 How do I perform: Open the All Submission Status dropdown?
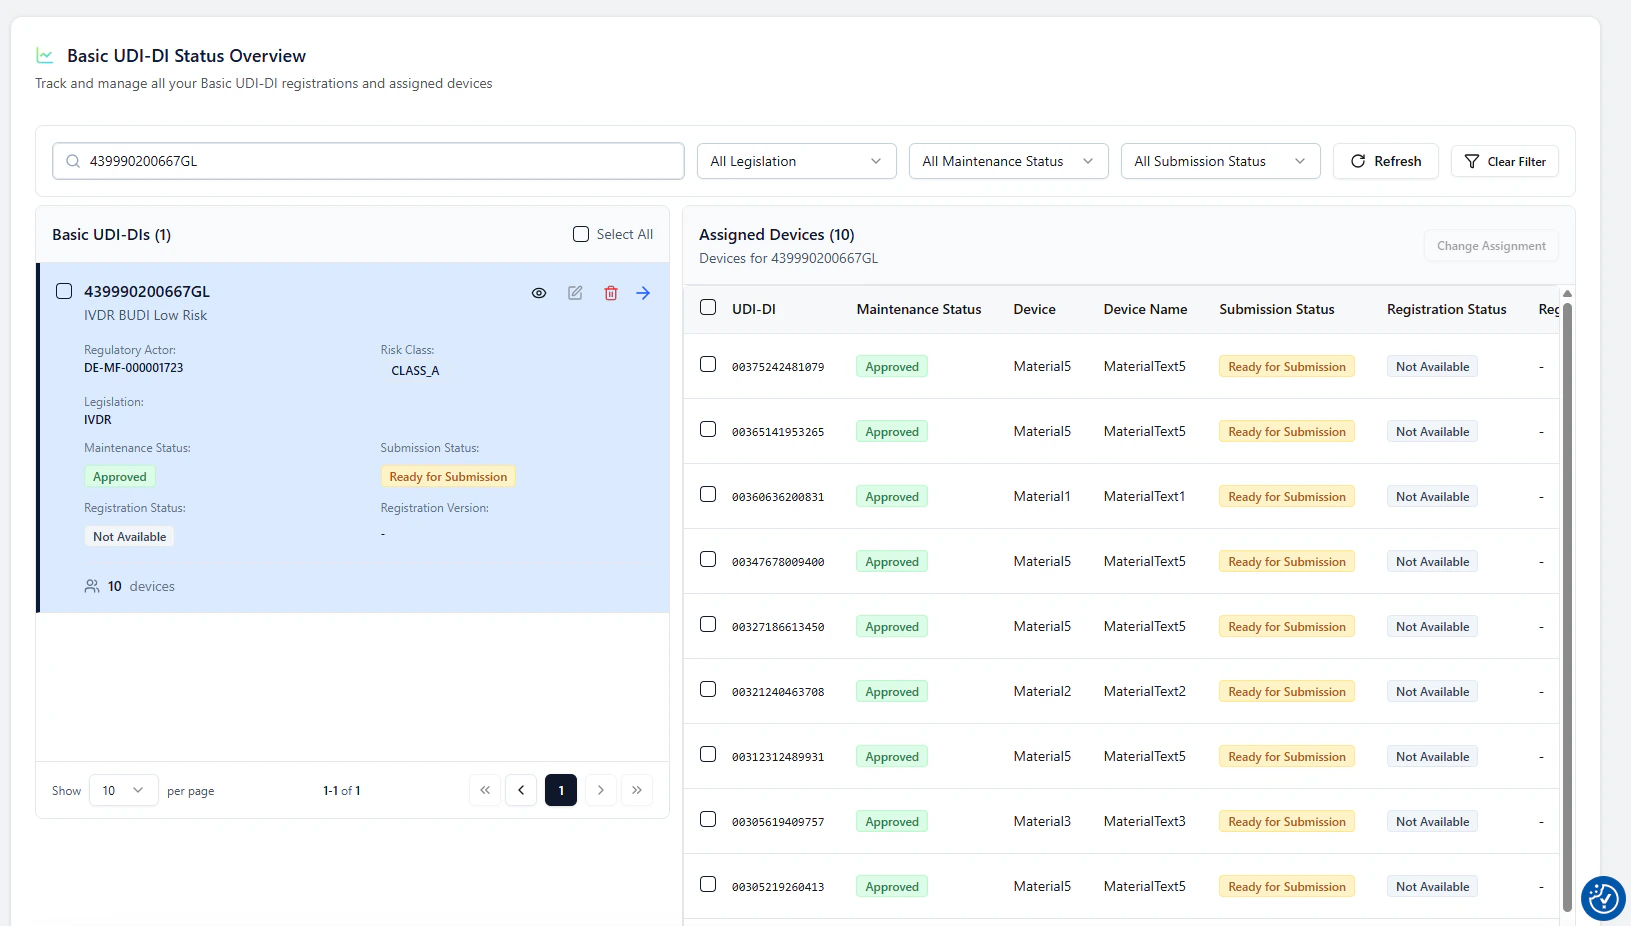(1220, 161)
